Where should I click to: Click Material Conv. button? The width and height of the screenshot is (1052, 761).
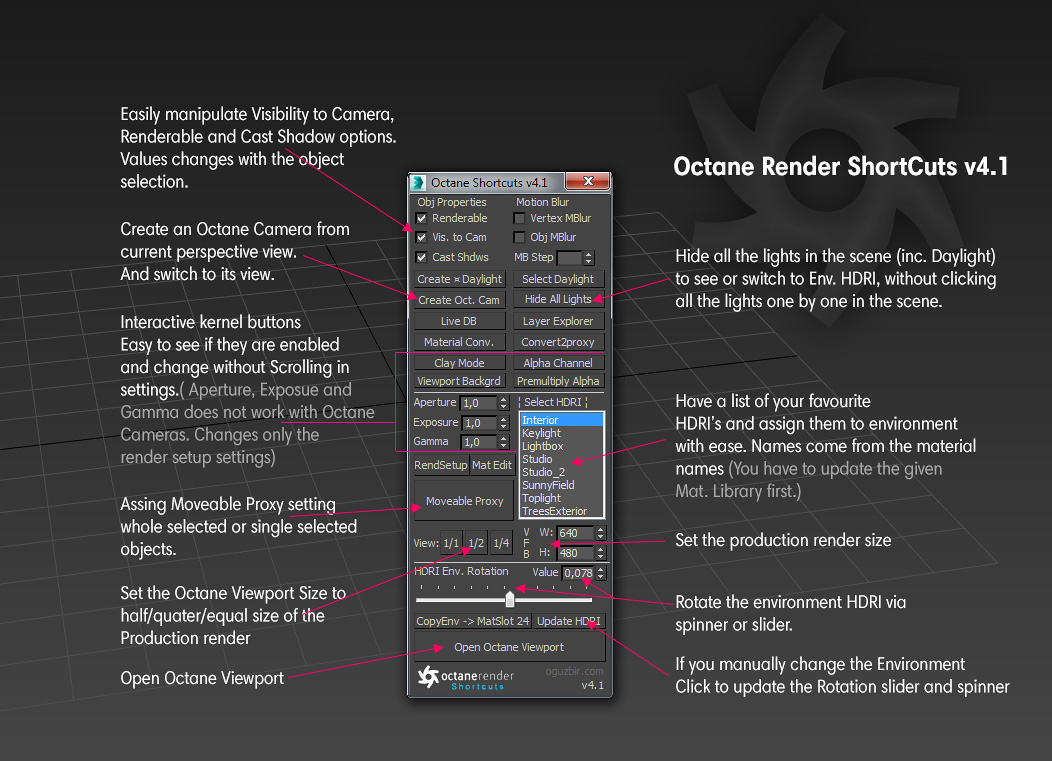(459, 342)
